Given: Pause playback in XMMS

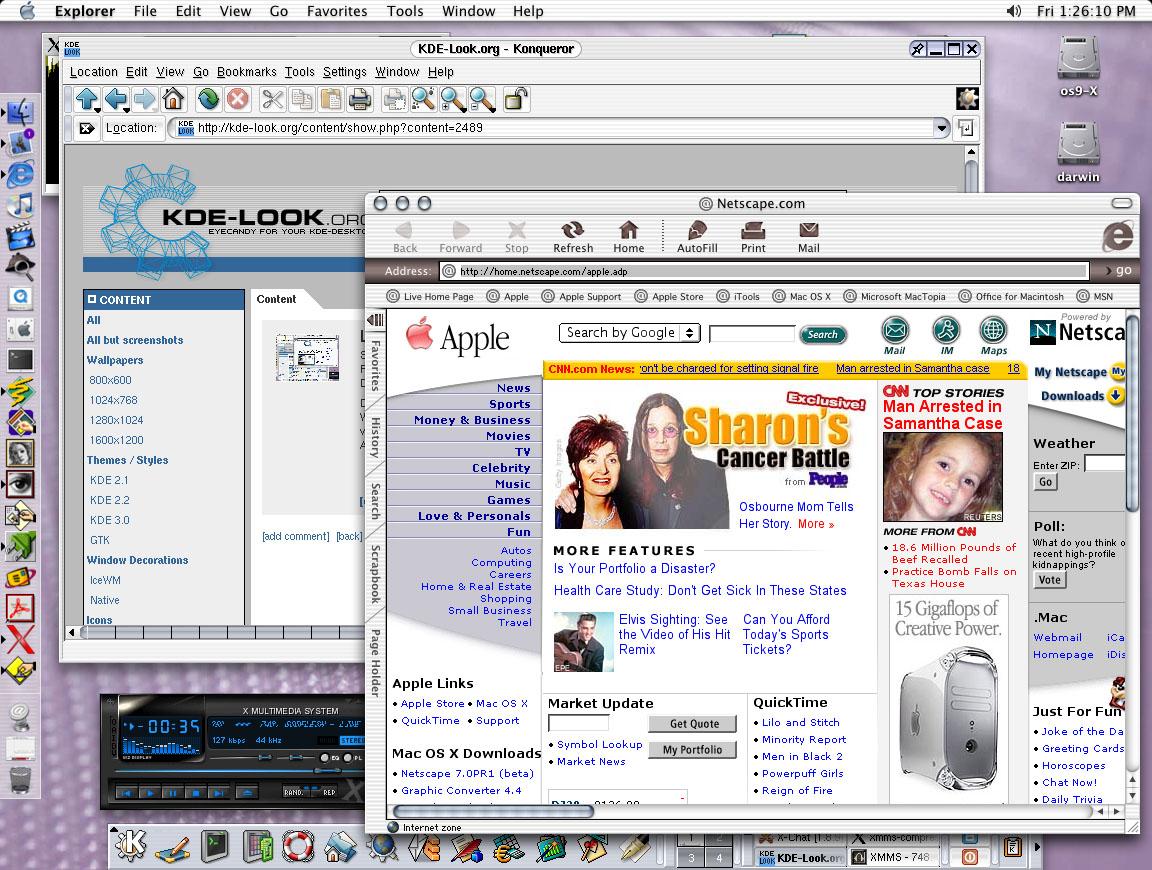Looking at the screenshot, I should (173, 793).
